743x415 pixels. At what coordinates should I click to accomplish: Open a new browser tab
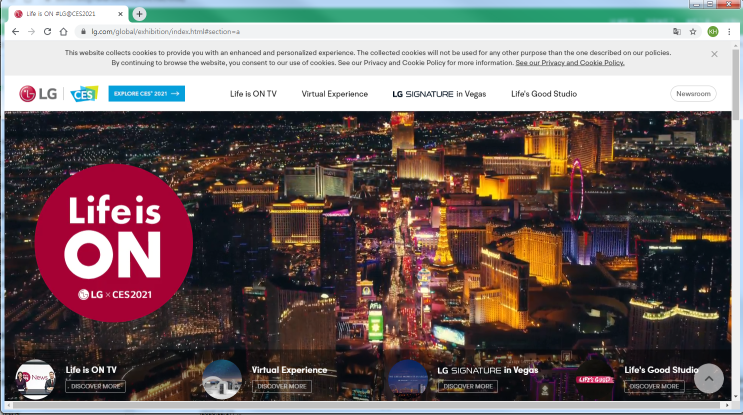click(139, 14)
